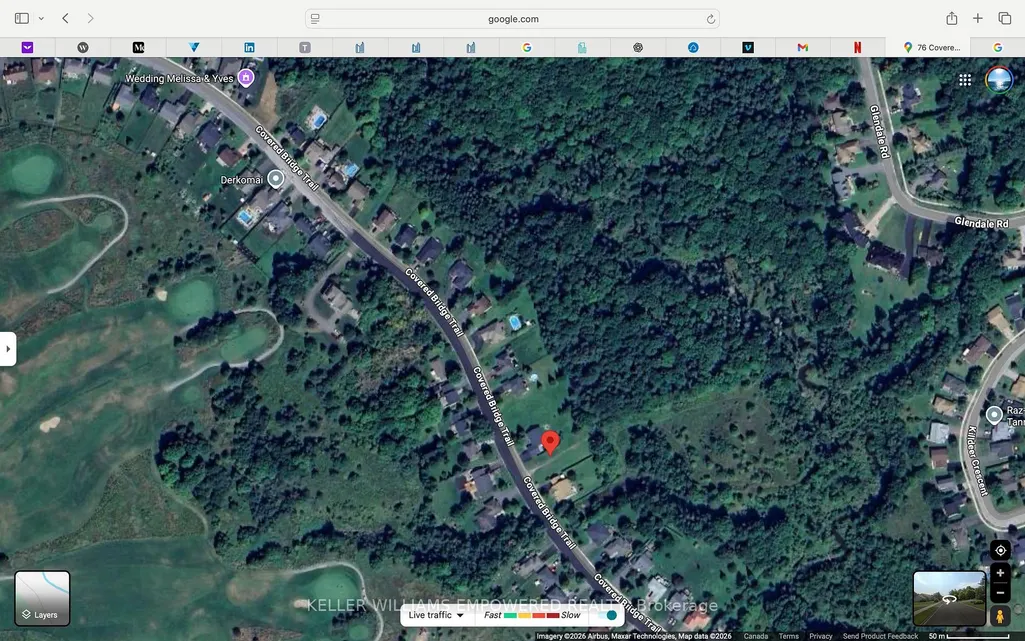Zoom out on the map
1025x641 pixels.
(1000, 593)
